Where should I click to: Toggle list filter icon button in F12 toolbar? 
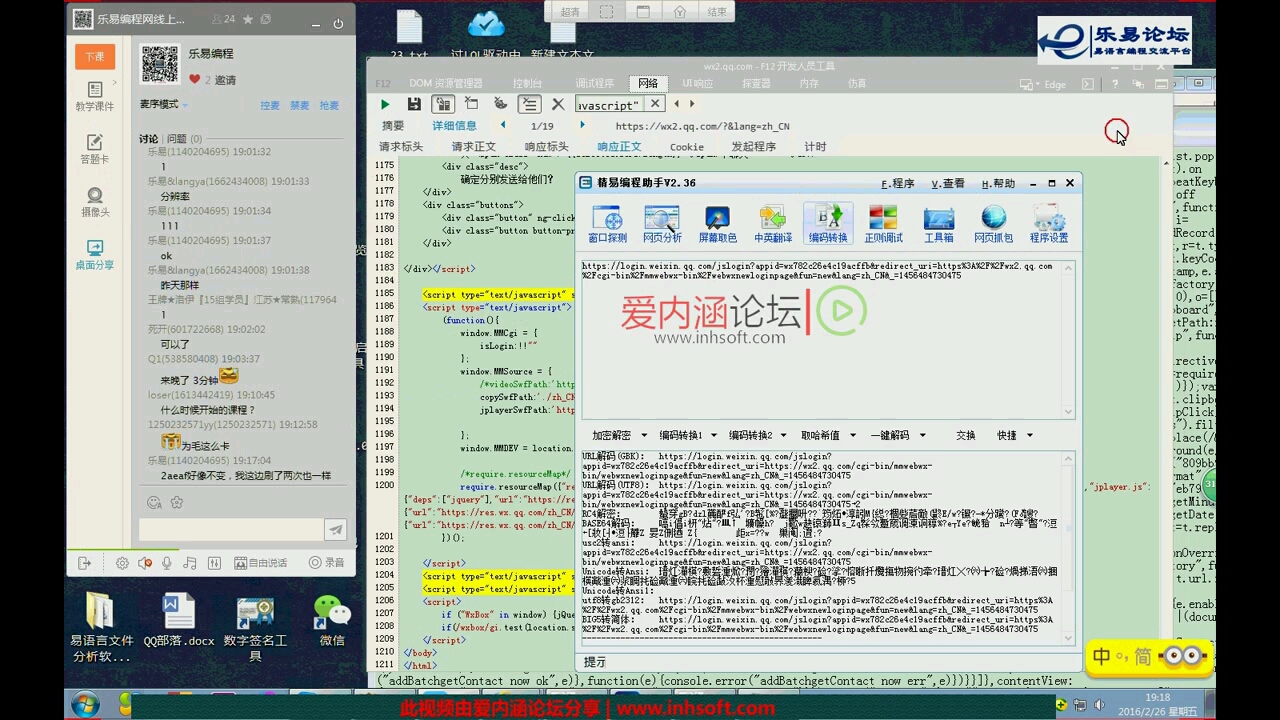529,104
